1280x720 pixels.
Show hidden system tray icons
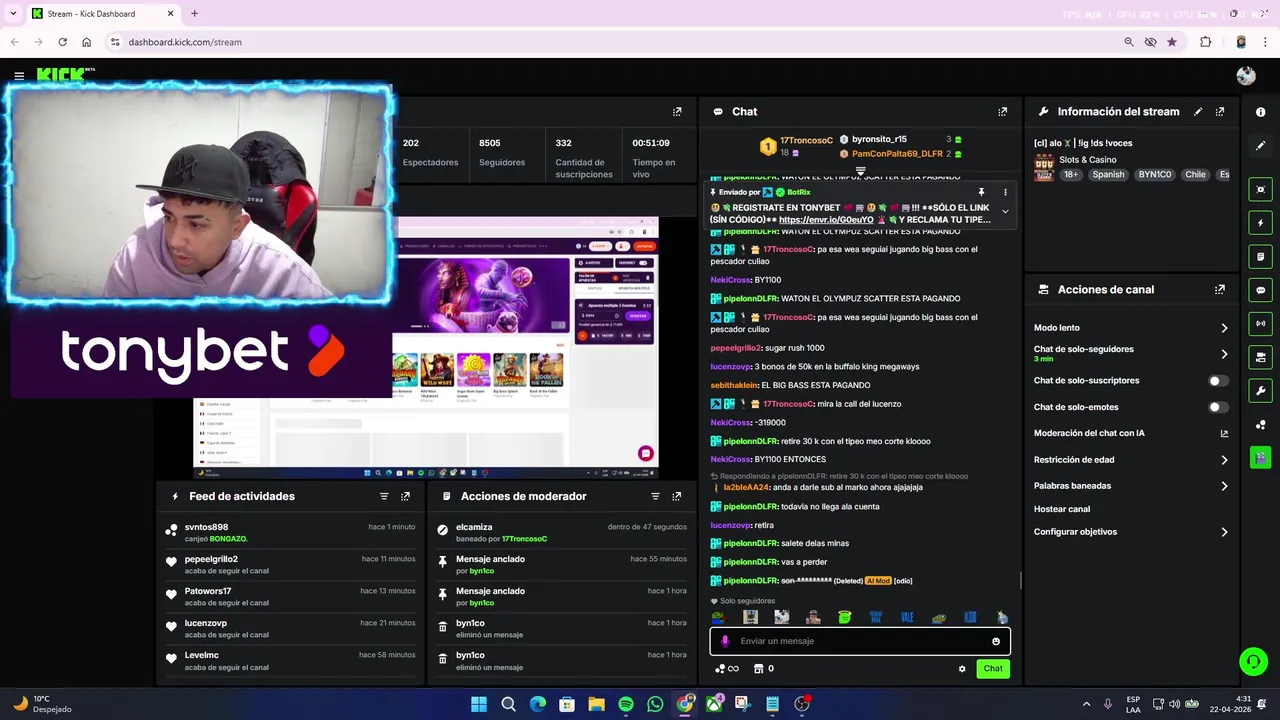click(1086, 704)
